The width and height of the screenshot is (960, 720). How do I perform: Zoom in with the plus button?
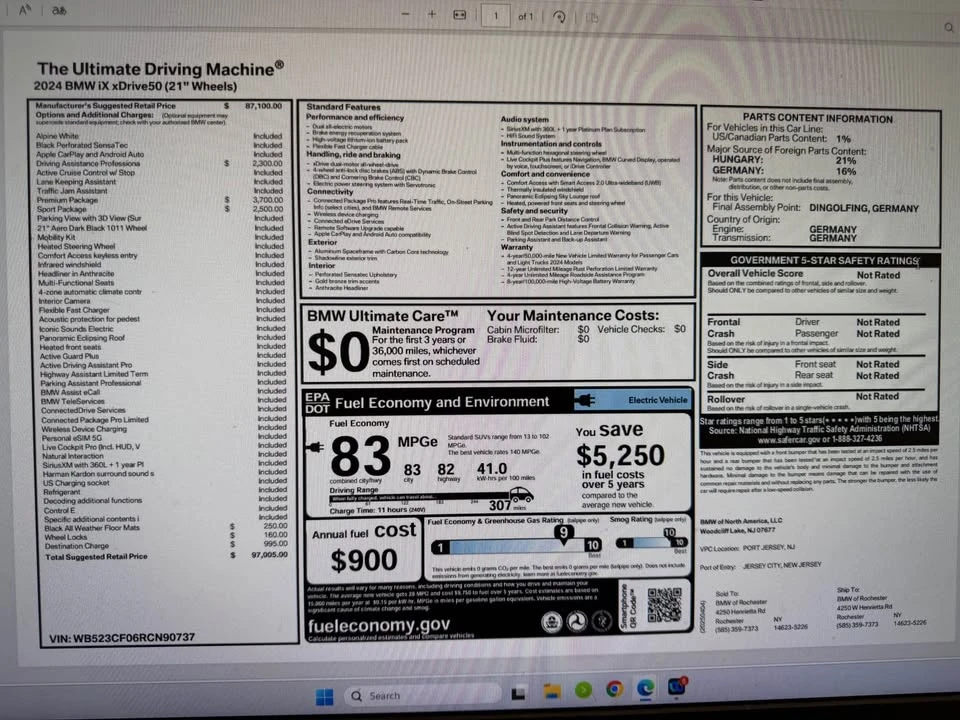pos(432,14)
